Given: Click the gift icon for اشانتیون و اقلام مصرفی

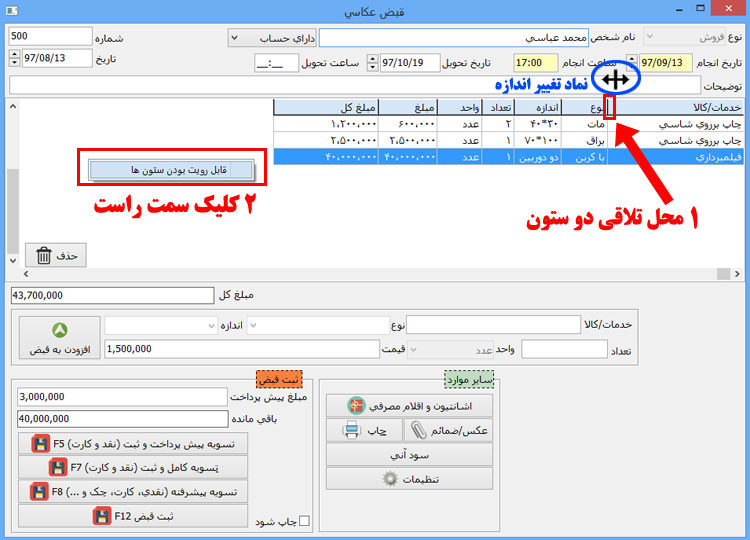Looking at the screenshot, I should tap(355, 406).
